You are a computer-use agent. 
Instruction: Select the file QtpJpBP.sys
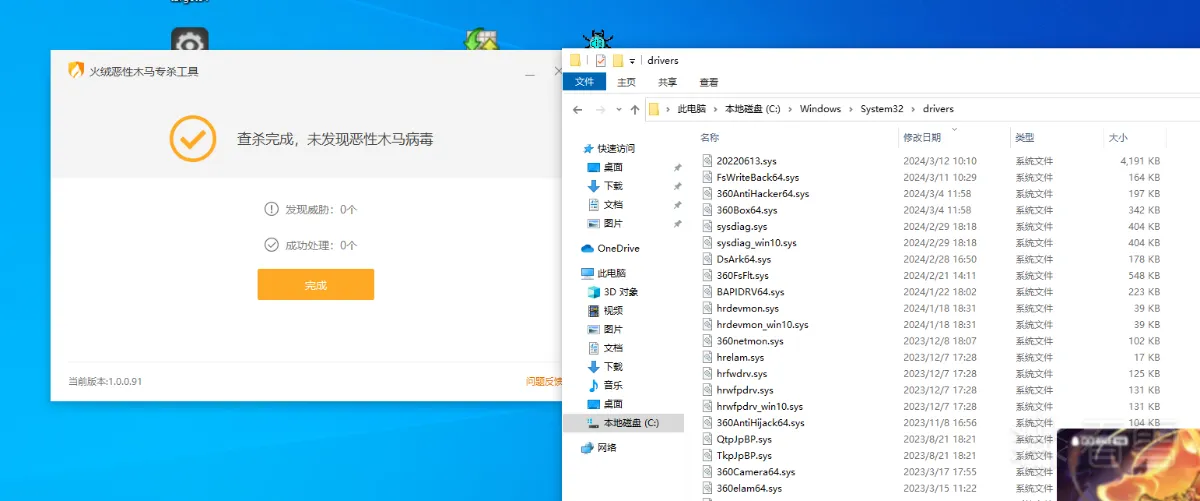(x=744, y=440)
